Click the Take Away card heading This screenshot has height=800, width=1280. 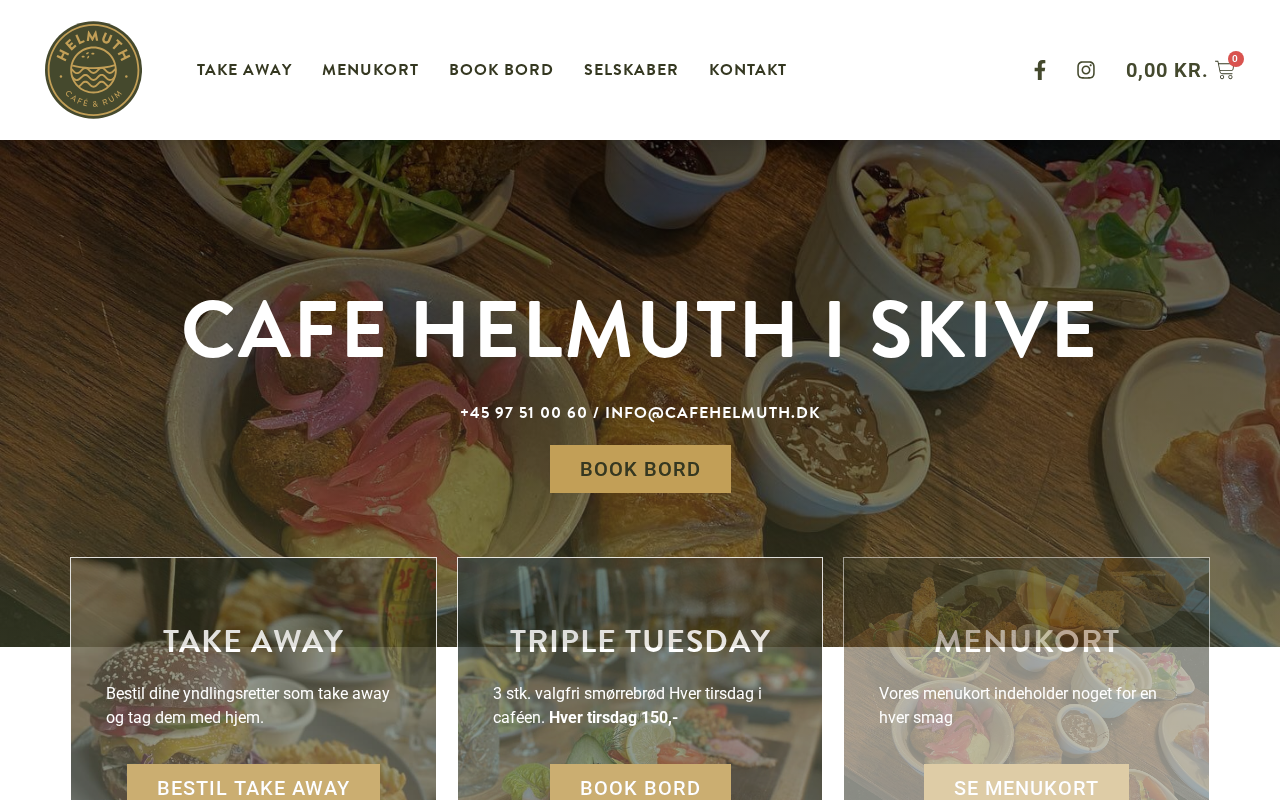pyautogui.click(x=253, y=641)
